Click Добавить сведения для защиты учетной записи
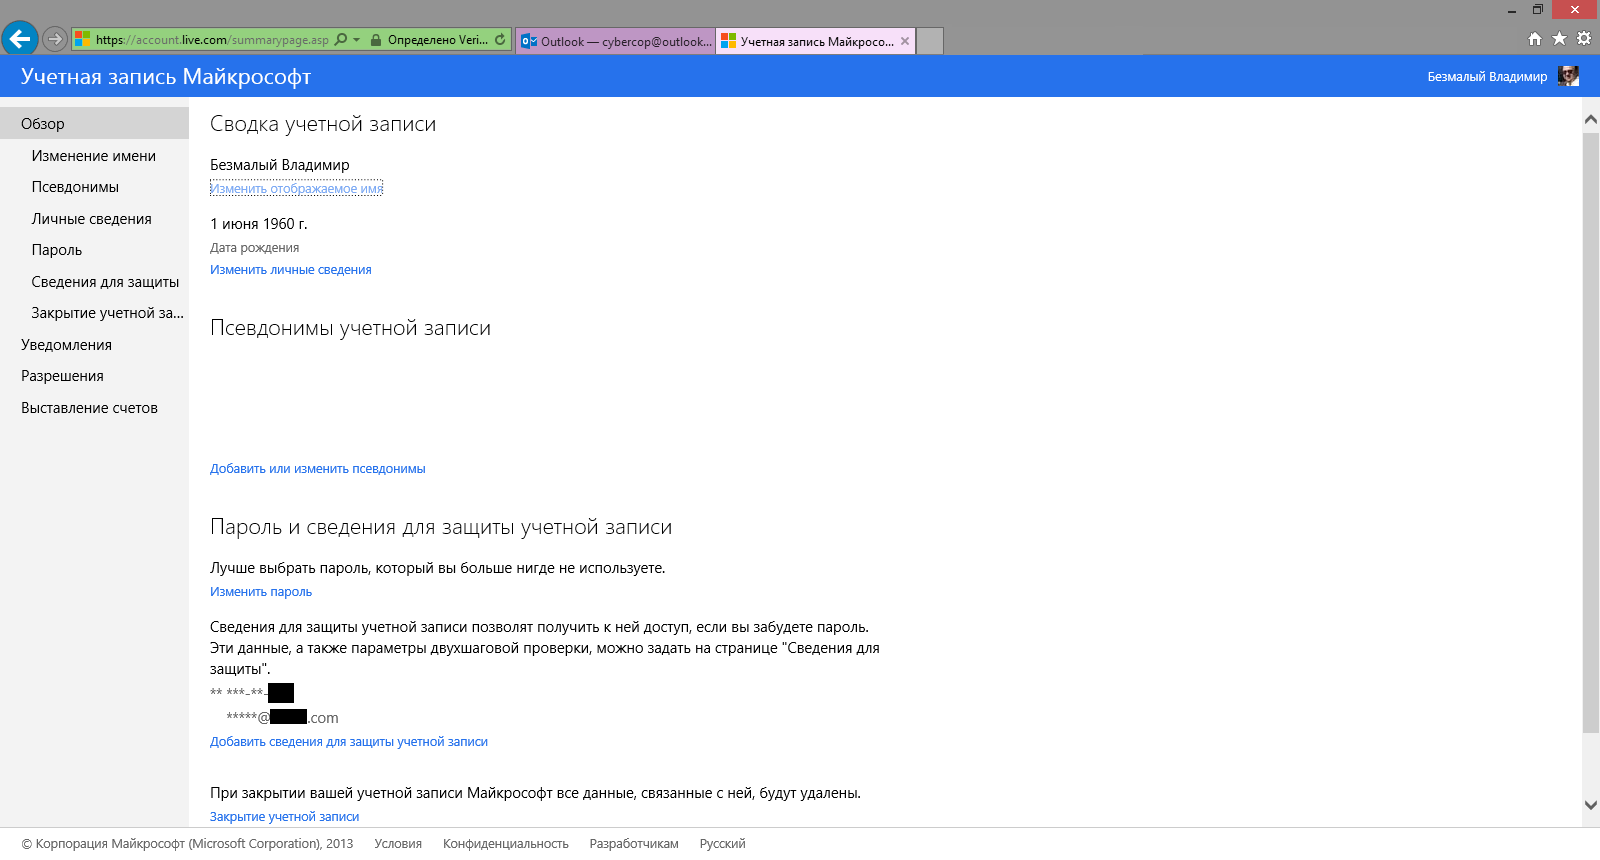The width and height of the screenshot is (1600, 860). click(x=349, y=742)
